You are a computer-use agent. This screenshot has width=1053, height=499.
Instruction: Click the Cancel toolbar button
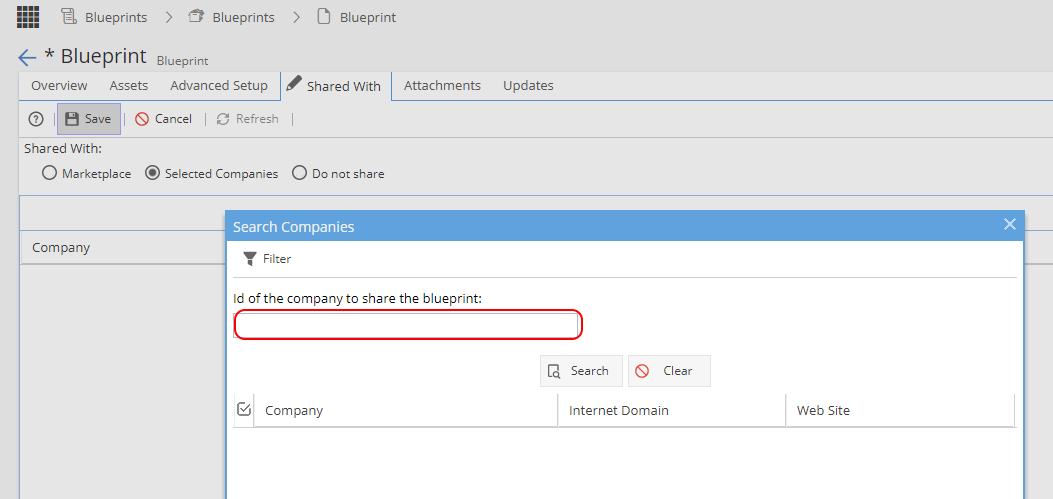163,119
